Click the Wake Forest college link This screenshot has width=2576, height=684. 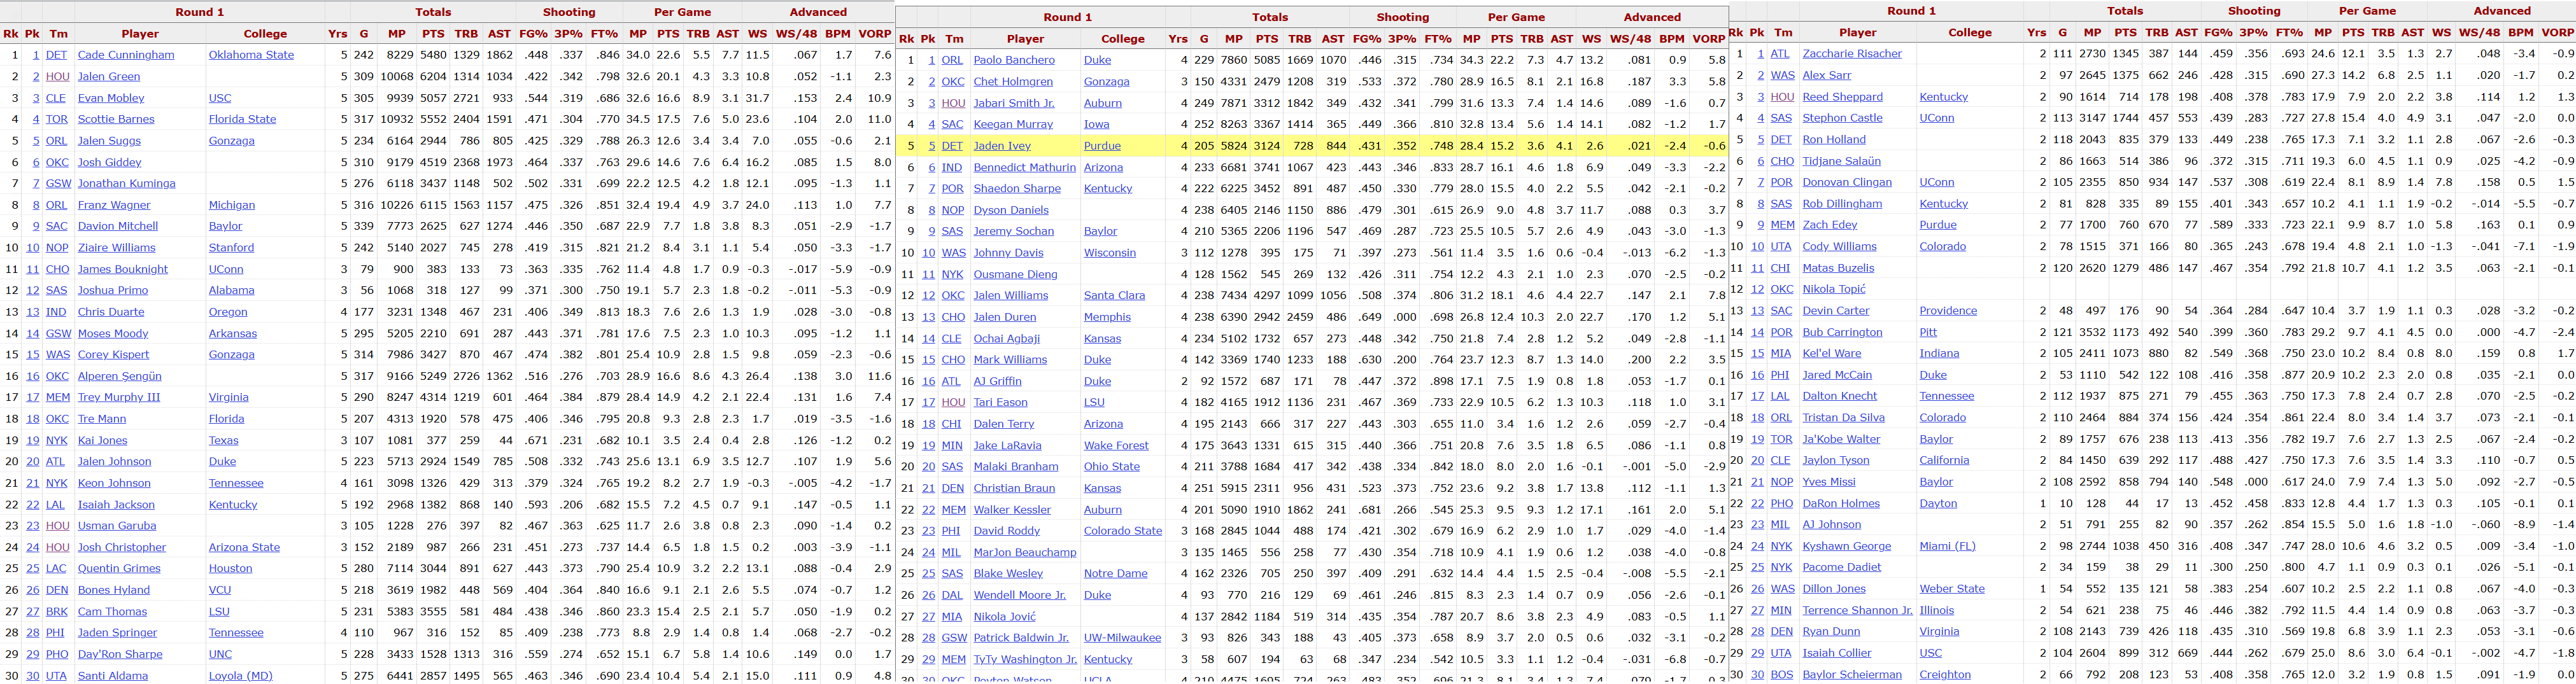click(x=1116, y=445)
